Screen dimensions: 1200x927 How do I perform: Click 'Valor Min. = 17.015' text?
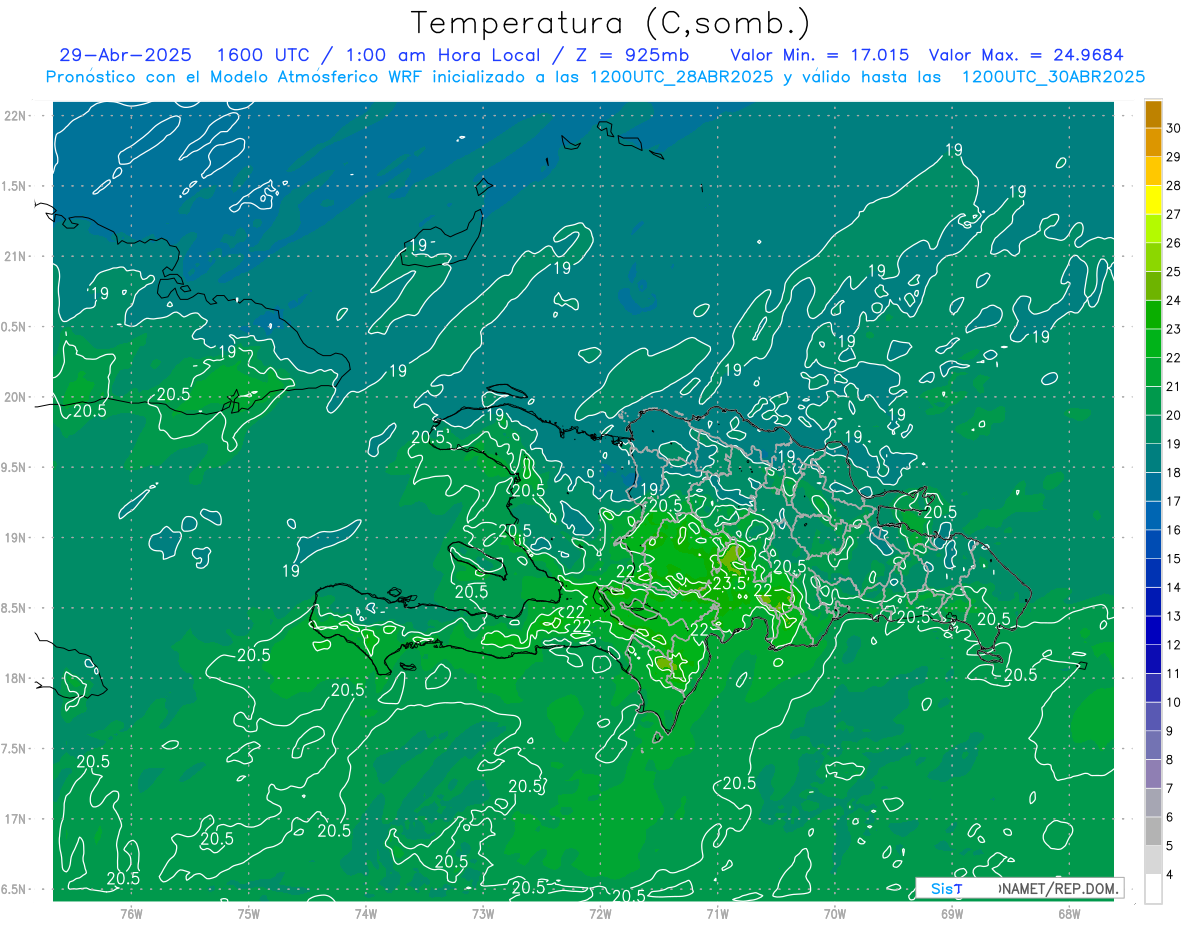click(x=820, y=55)
